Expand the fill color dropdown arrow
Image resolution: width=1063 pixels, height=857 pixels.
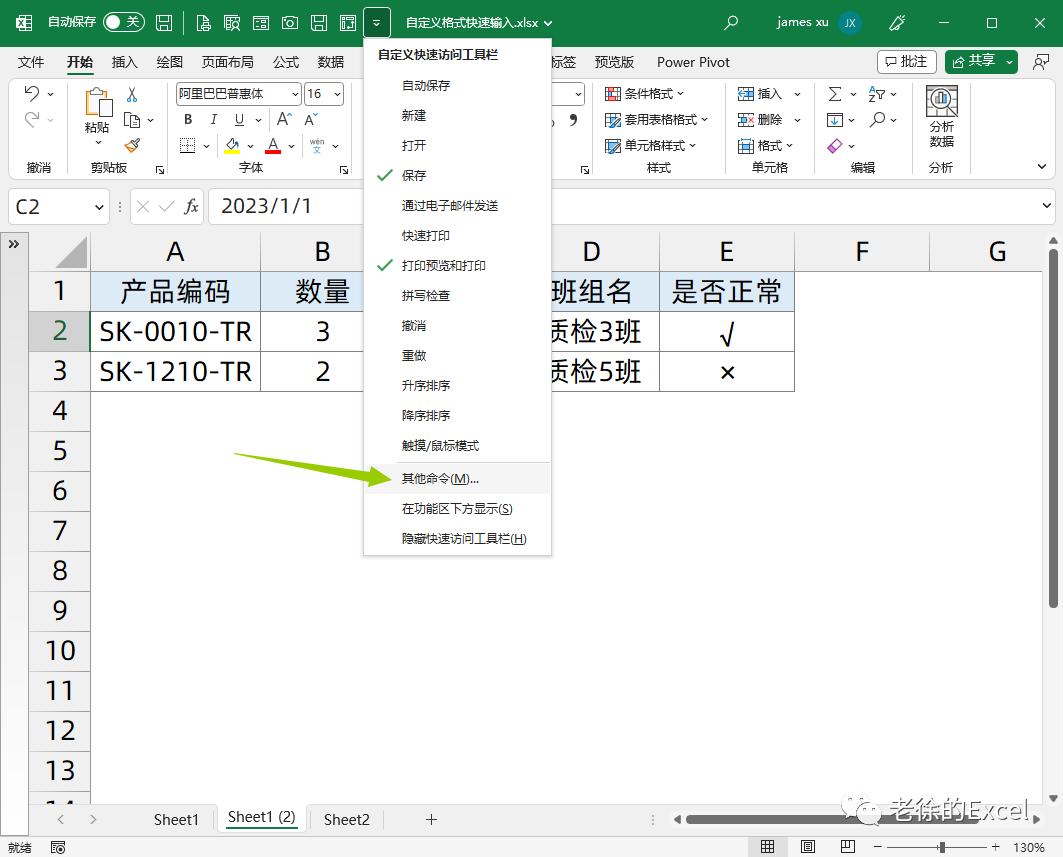point(250,146)
